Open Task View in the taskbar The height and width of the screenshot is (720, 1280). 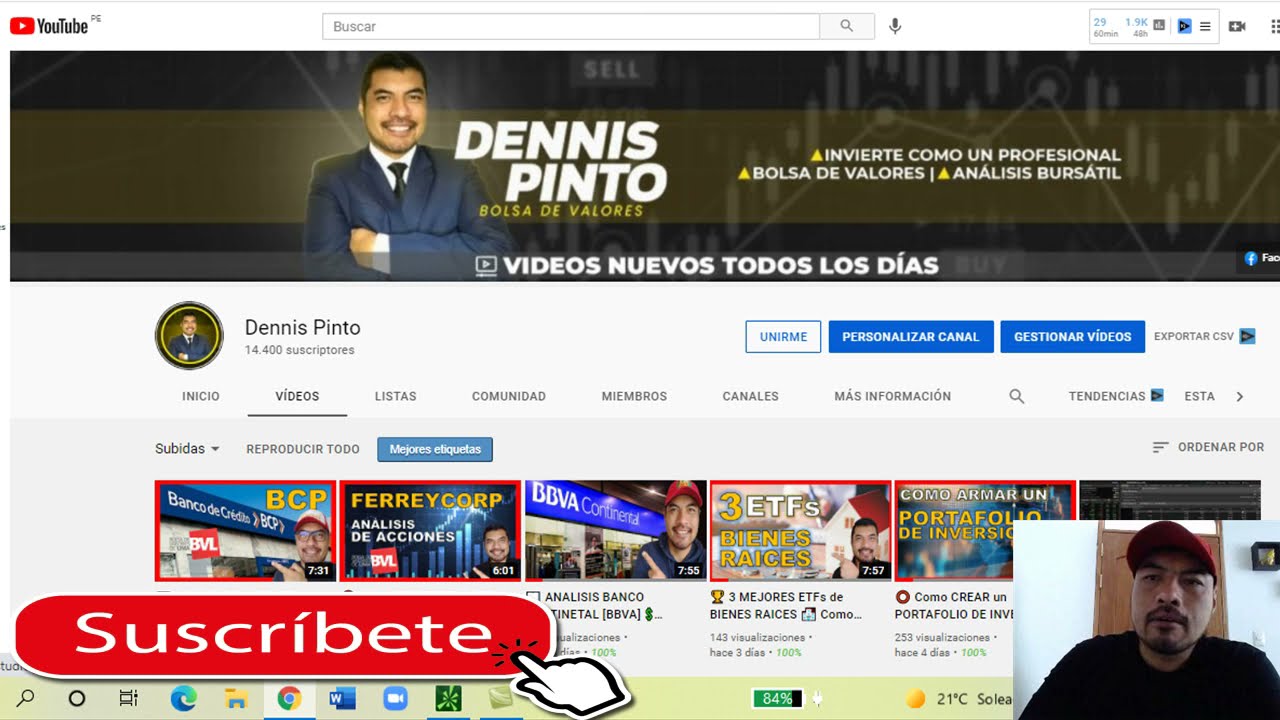(x=128, y=698)
